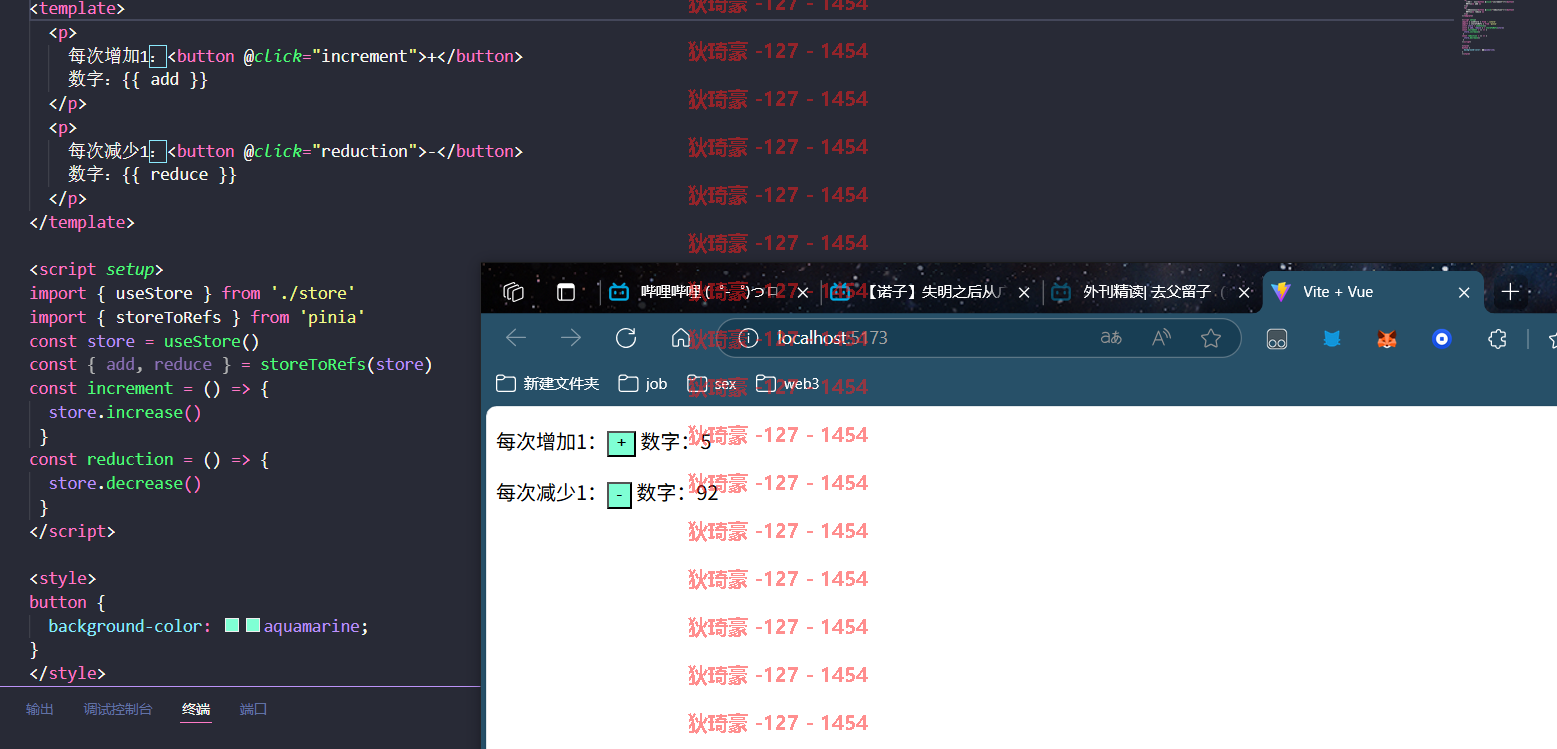Open a new browser tab
The image size is (1557, 749).
coord(1511,292)
